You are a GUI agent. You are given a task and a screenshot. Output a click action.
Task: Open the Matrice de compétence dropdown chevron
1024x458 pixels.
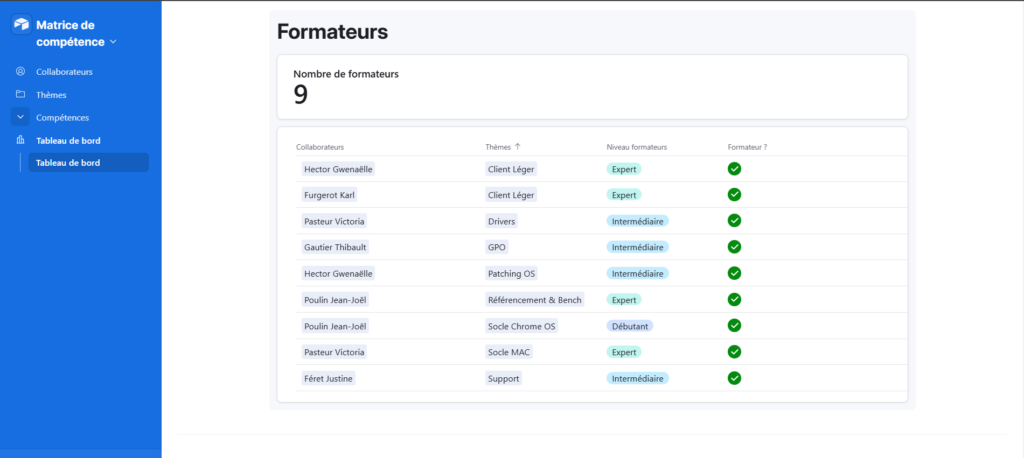(x=113, y=42)
